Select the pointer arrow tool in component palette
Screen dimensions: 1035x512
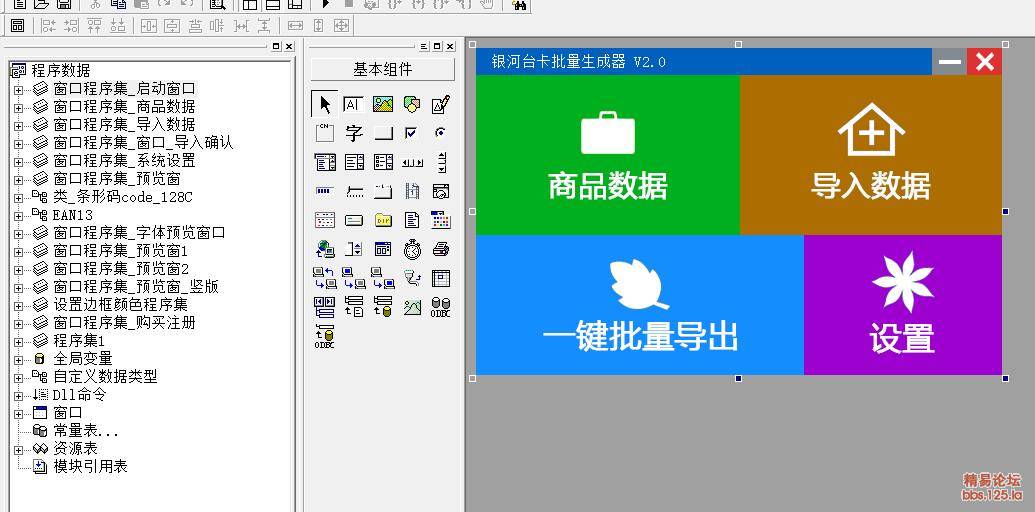pyautogui.click(x=324, y=104)
